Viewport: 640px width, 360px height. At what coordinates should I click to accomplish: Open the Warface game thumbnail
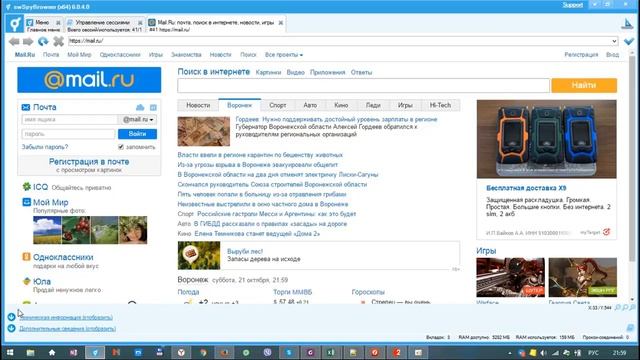pos(510,277)
